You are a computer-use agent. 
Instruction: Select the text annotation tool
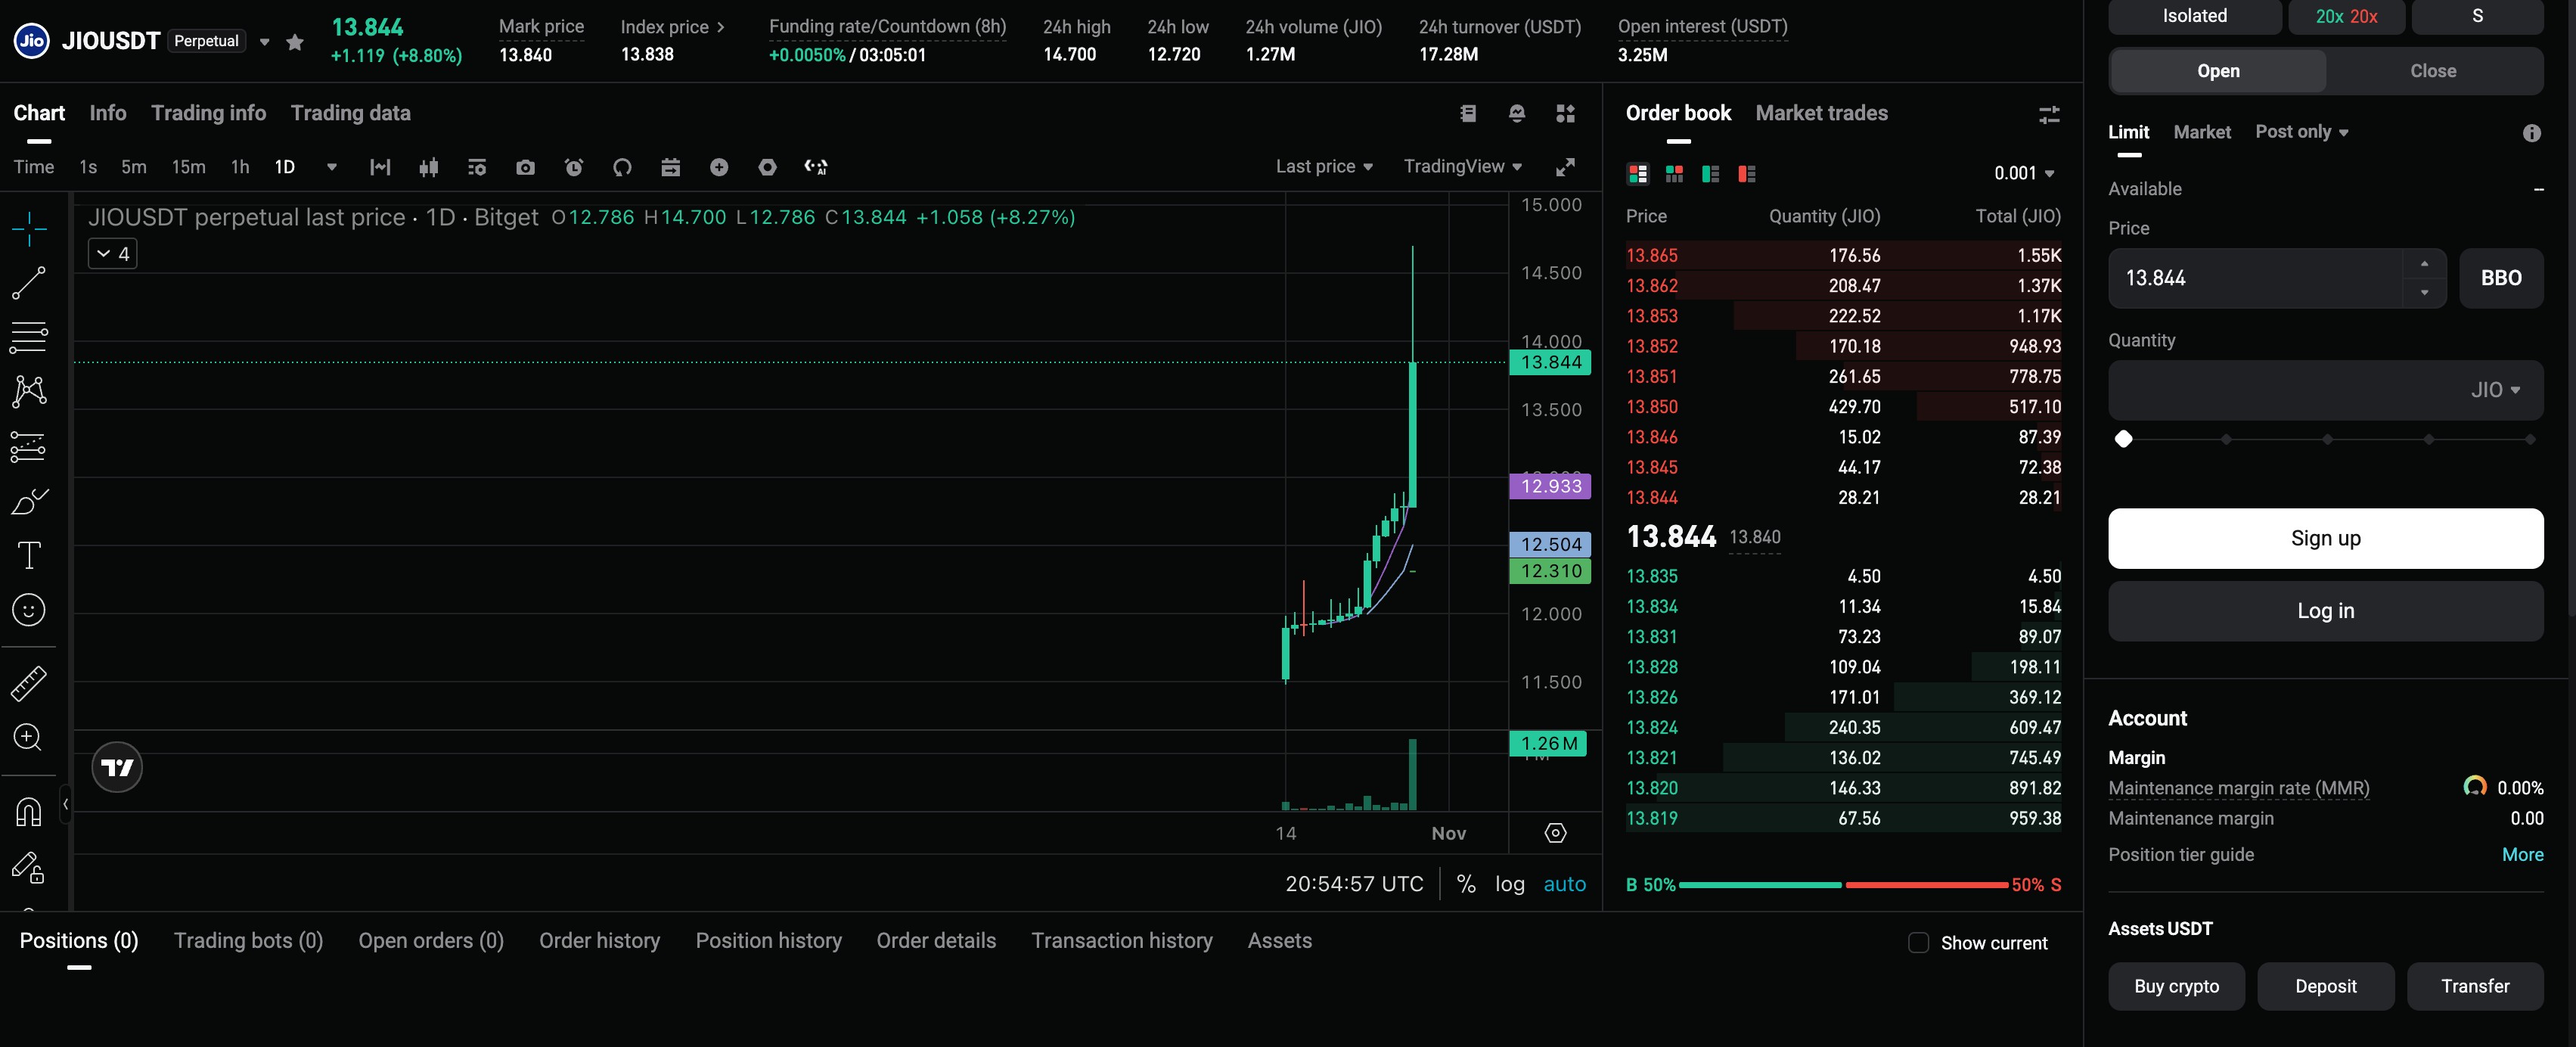coord(29,555)
